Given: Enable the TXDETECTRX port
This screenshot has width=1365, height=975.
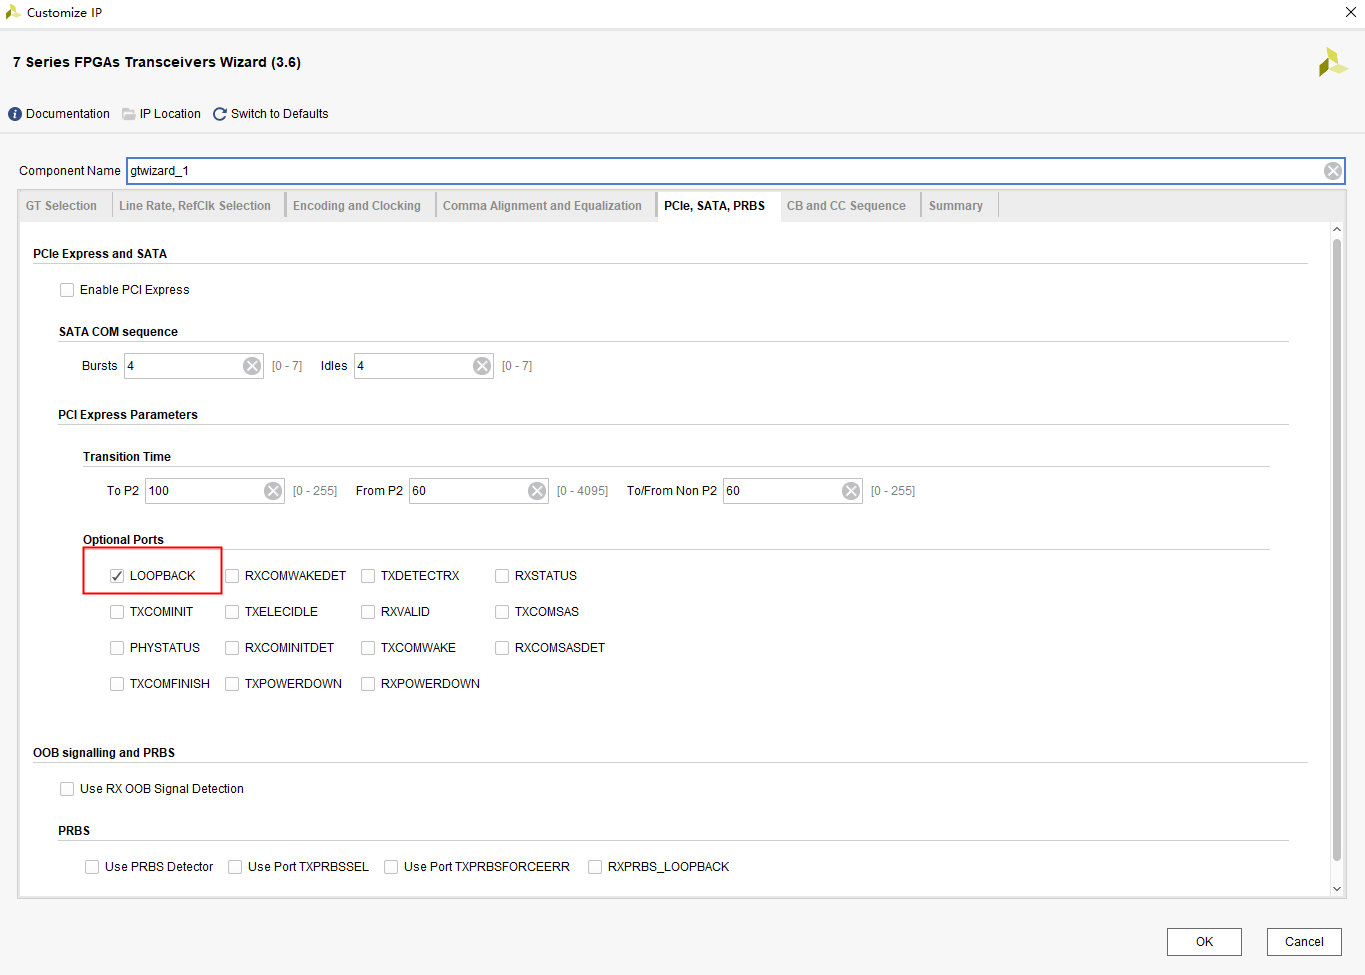Looking at the screenshot, I should tap(368, 576).
